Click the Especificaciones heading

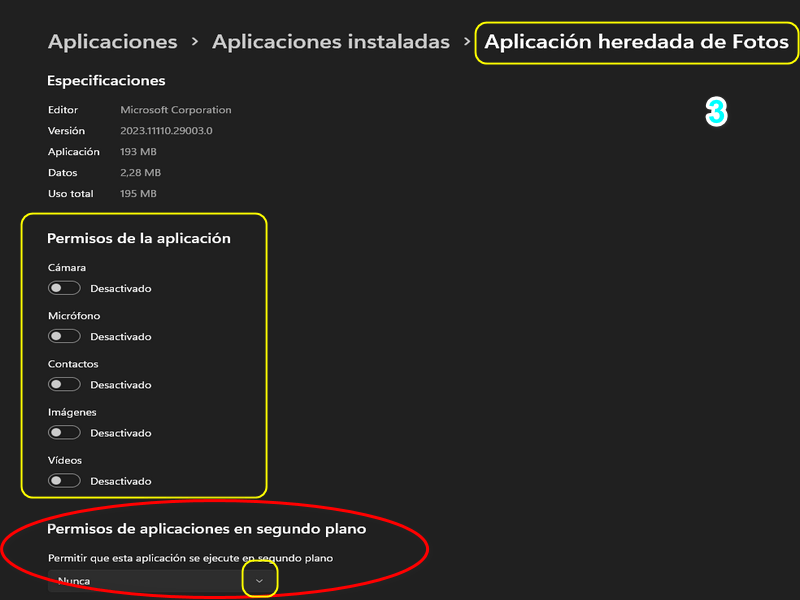coord(106,81)
